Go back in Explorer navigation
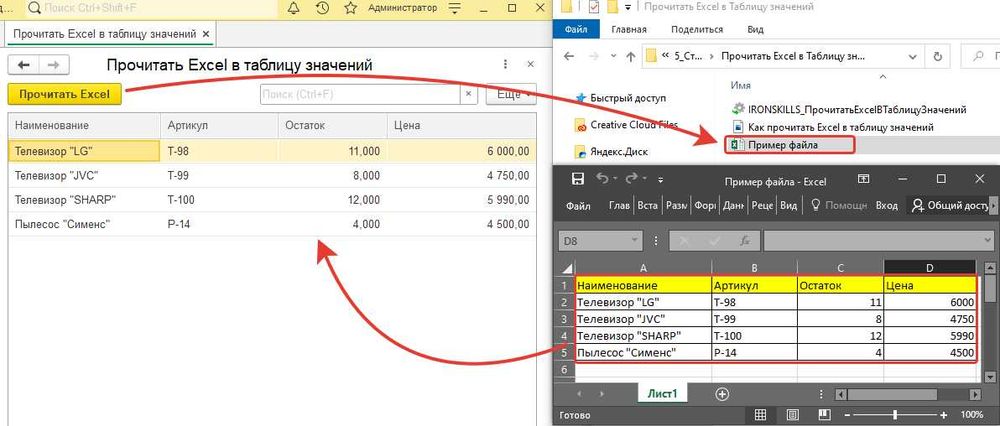 569,56
